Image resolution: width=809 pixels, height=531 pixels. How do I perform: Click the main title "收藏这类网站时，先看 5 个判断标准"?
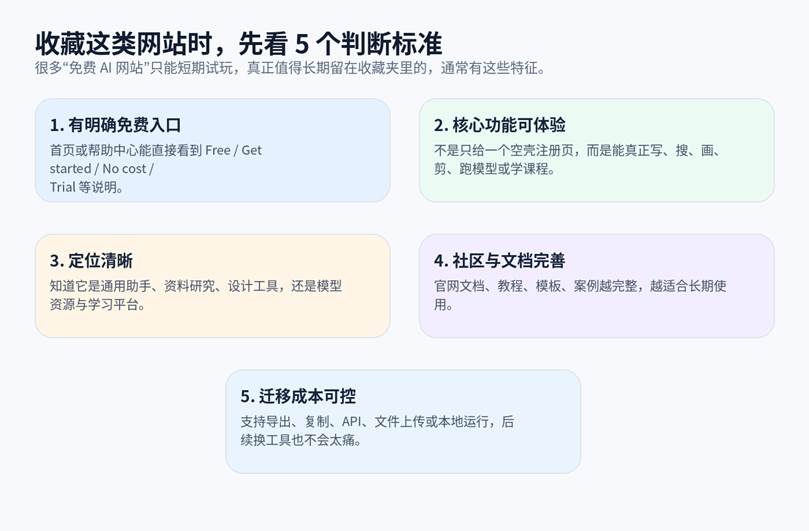click(238, 43)
